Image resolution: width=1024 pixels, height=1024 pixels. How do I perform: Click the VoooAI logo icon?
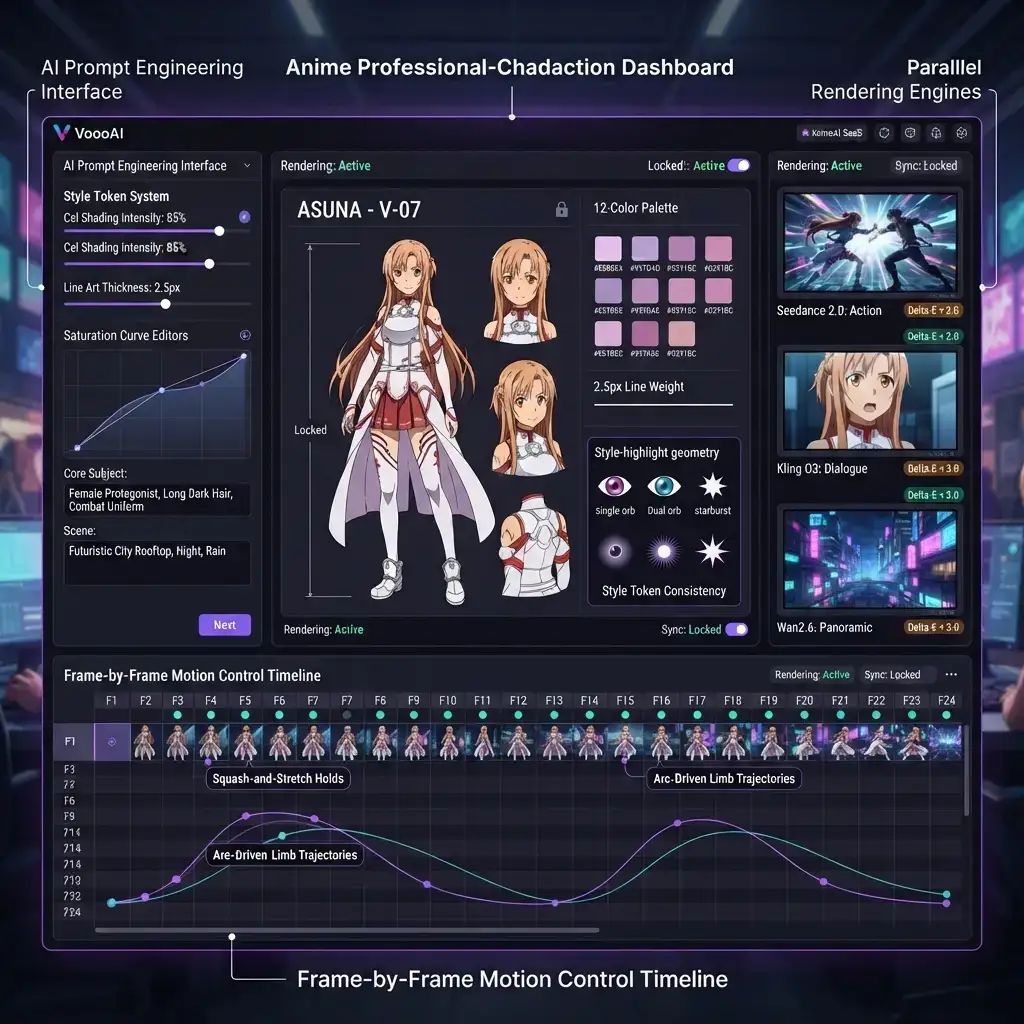61,133
